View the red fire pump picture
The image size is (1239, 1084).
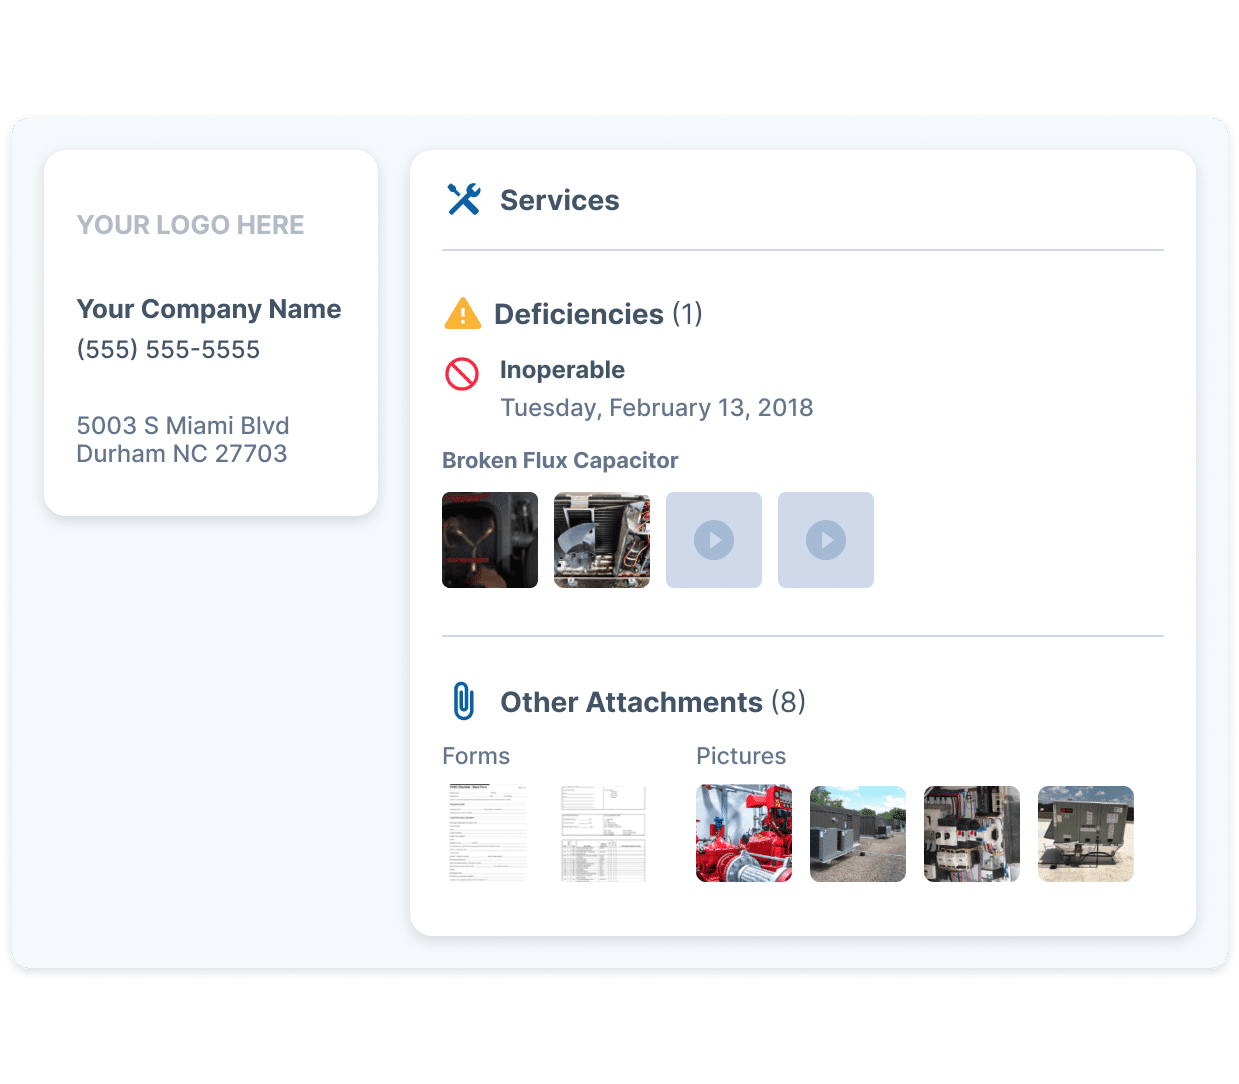point(743,833)
